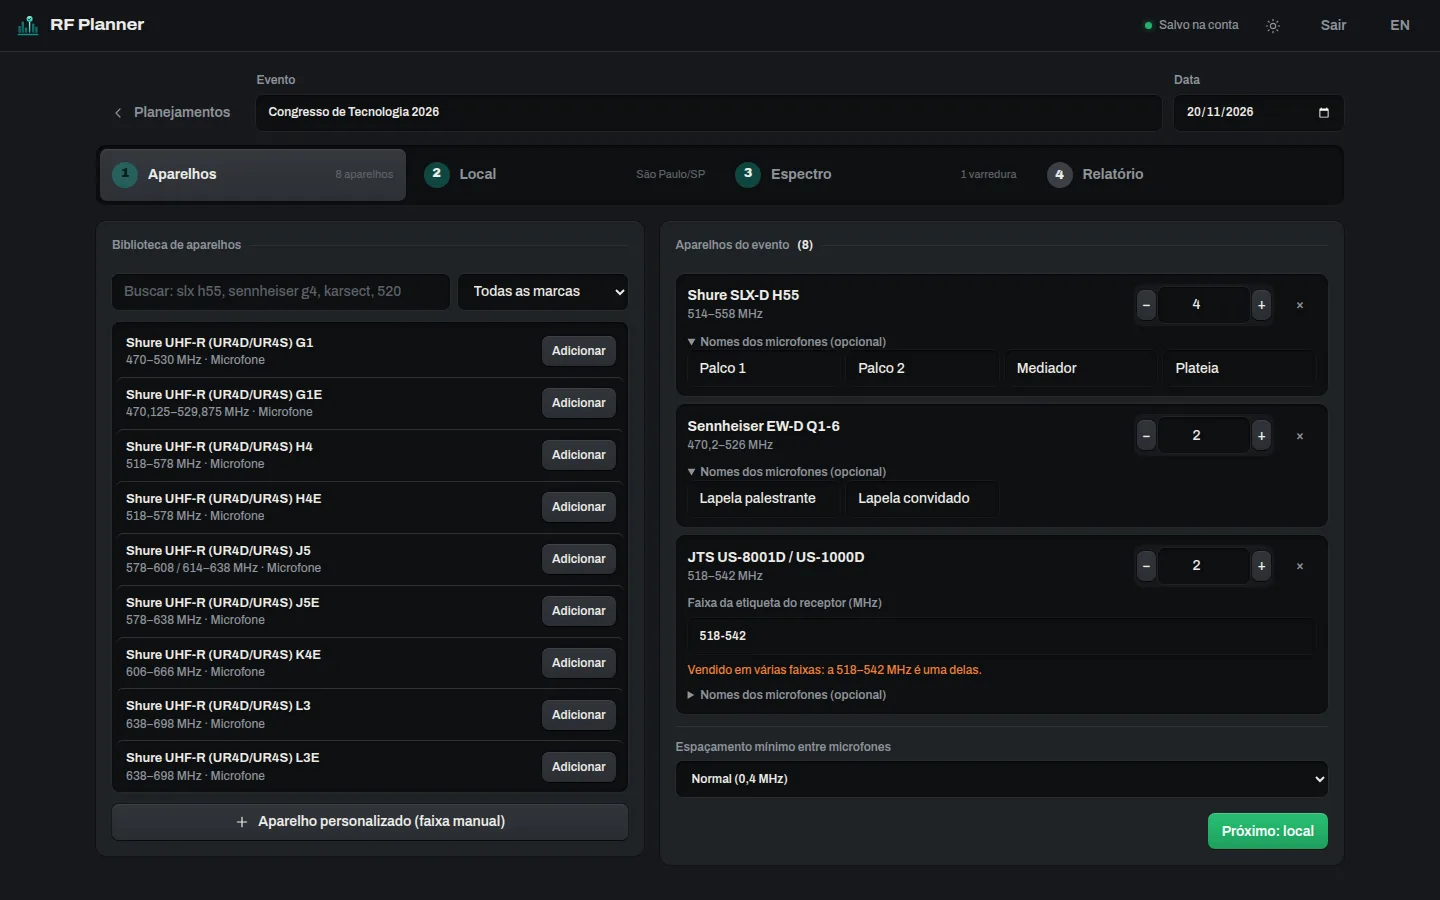Increase Shure SLX-D H55 quantity with plus
1440x900 pixels.
pyautogui.click(x=1262, y=305)
